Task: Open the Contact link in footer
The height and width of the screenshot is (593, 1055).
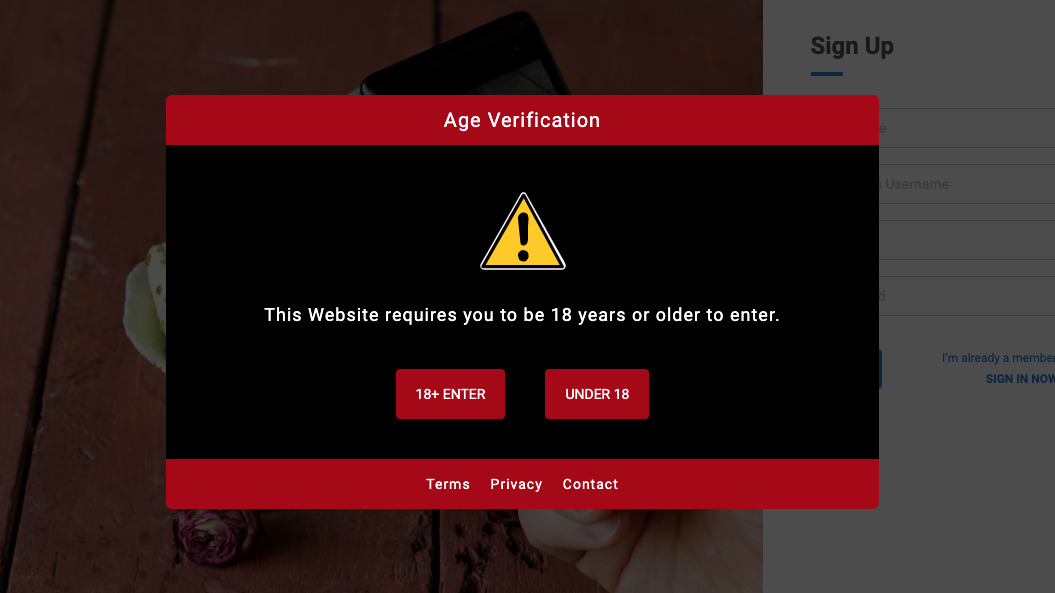Action: click(590, 484)
